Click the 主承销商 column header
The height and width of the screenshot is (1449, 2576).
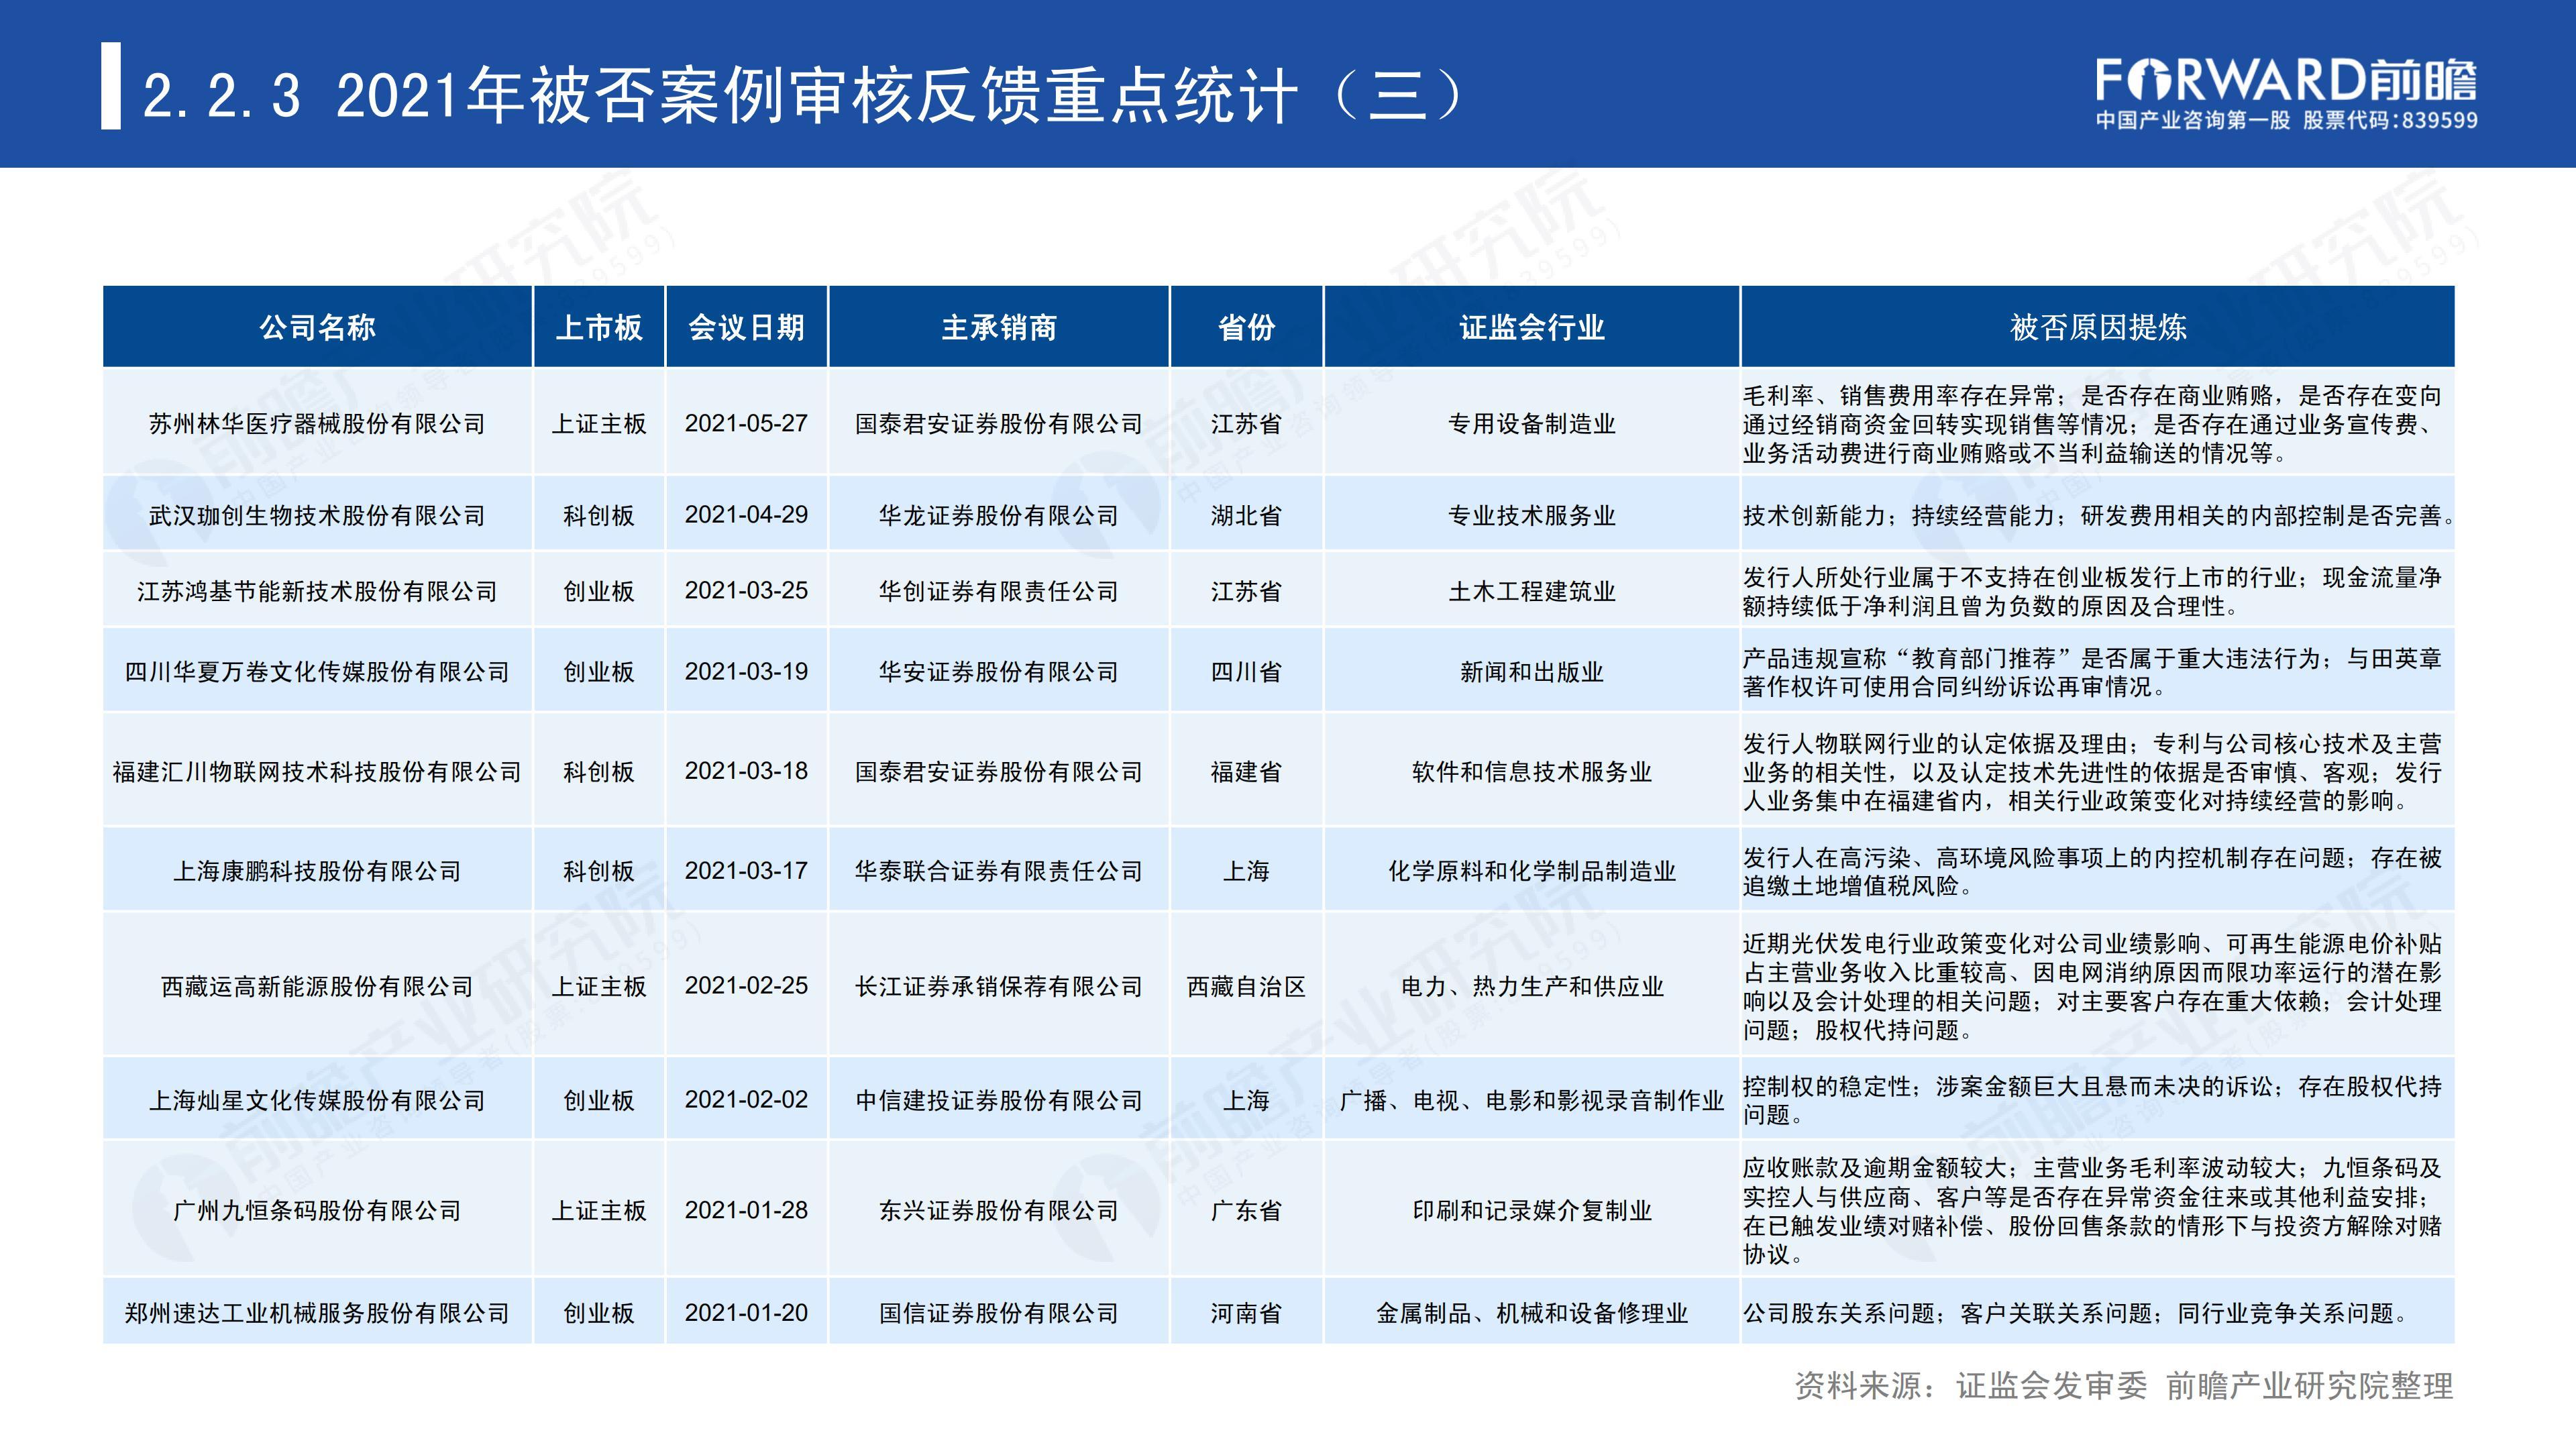(x=998, y=327)
